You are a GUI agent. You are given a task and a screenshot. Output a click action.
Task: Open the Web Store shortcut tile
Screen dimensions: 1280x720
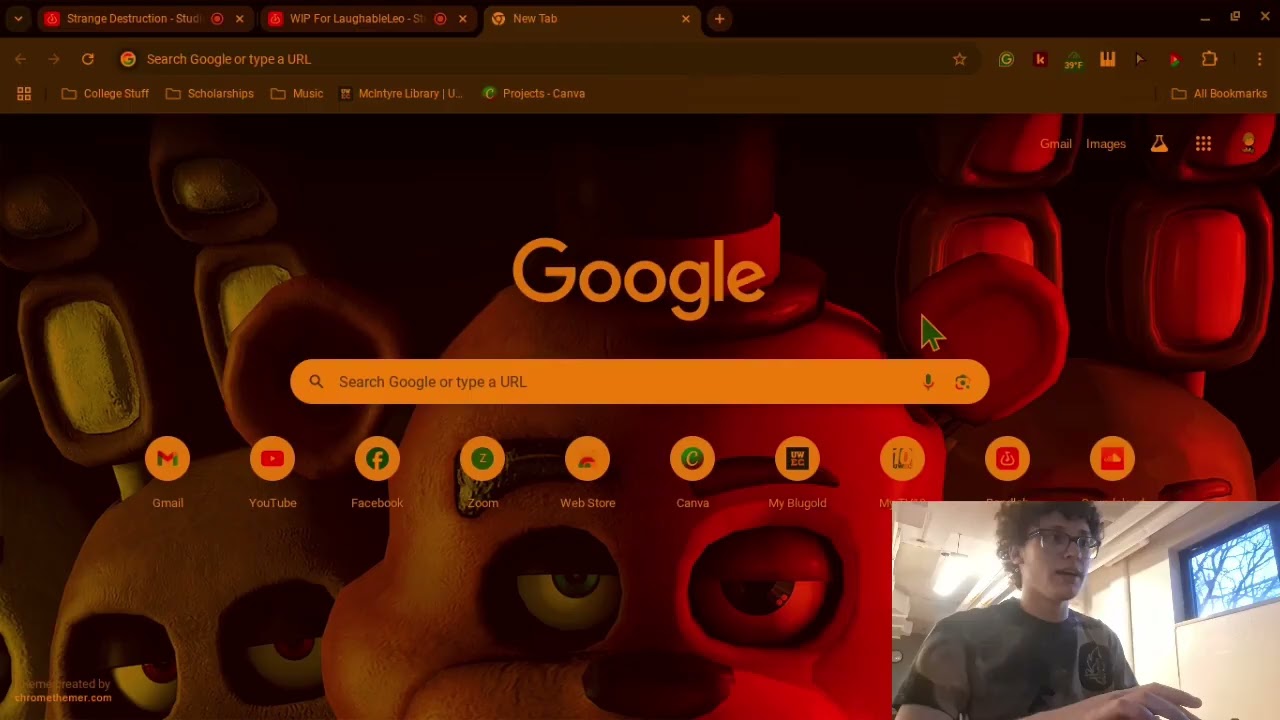click(587, 474)
